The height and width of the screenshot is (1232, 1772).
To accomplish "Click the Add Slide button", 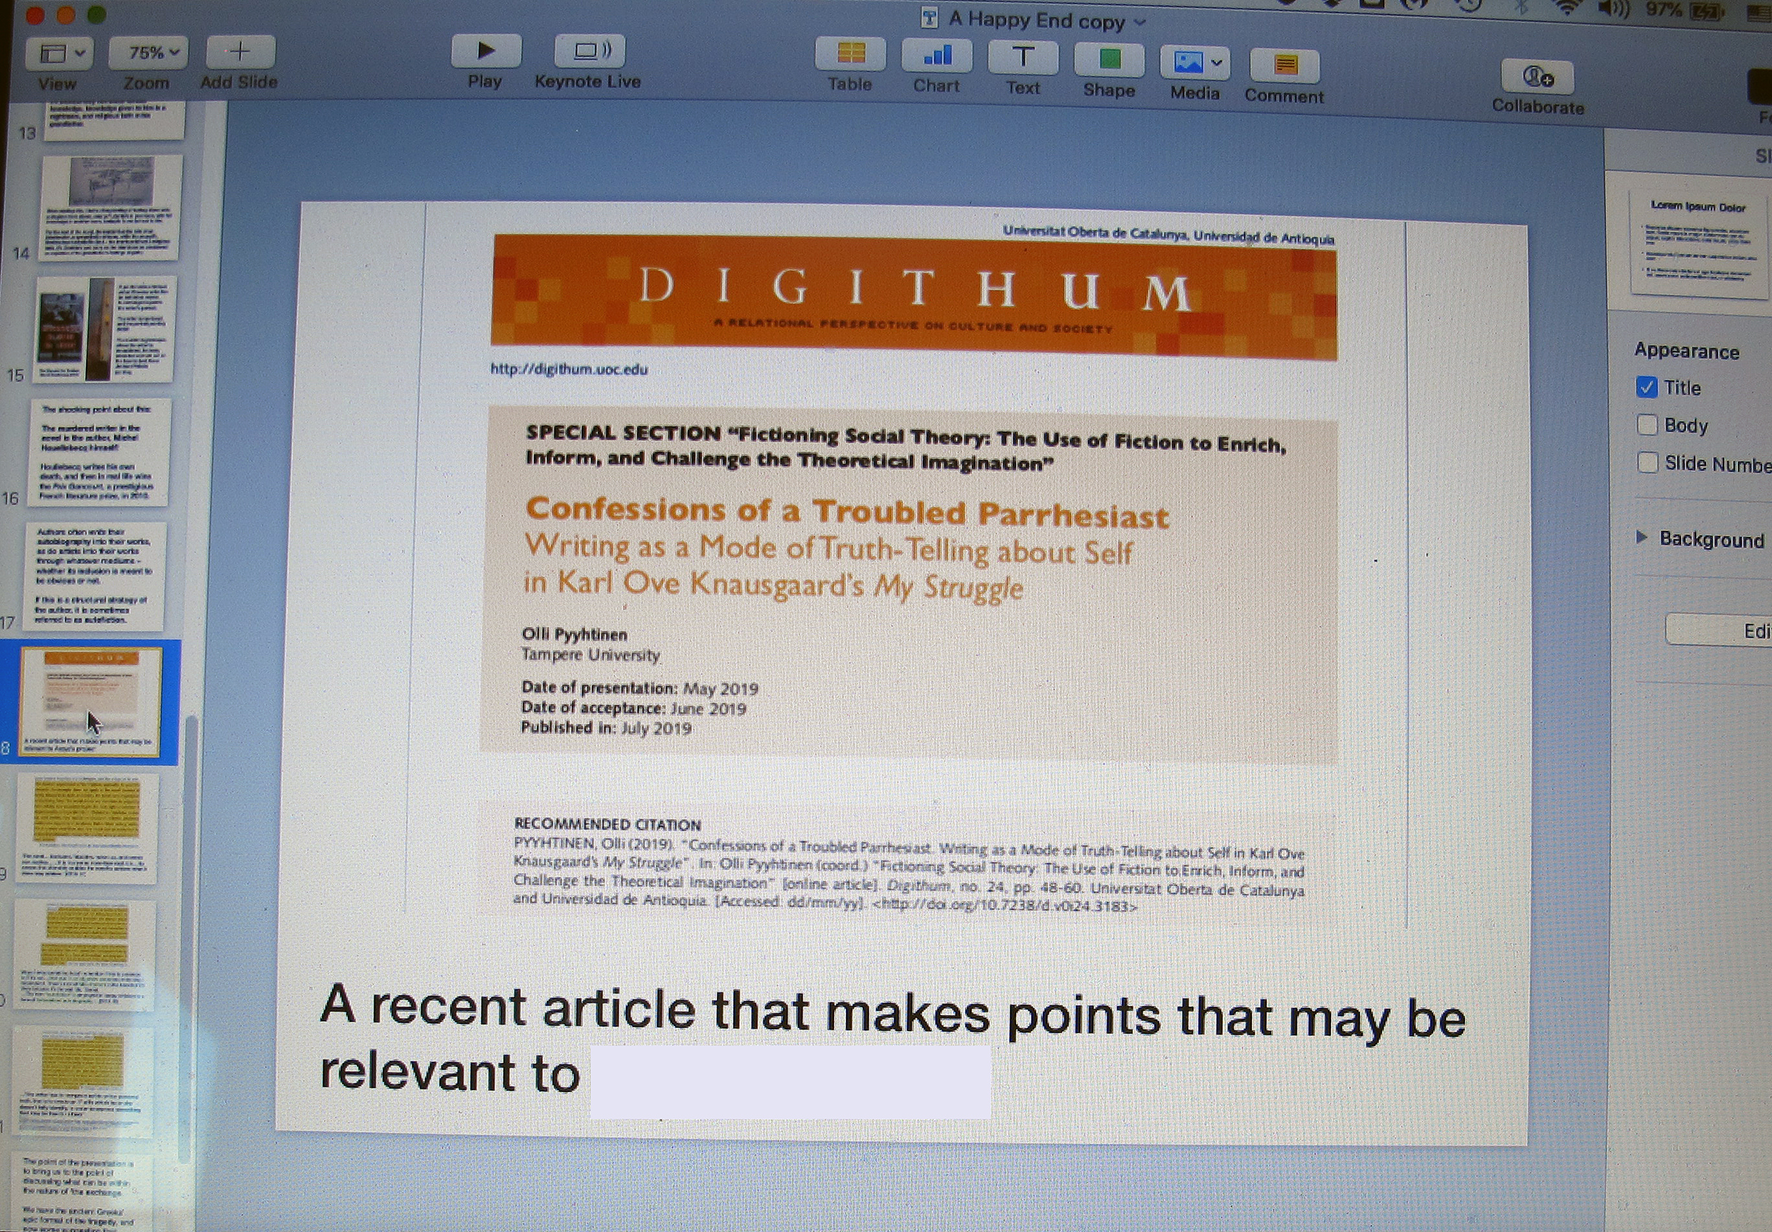I will pyautogui.click(x=240, y=51).
